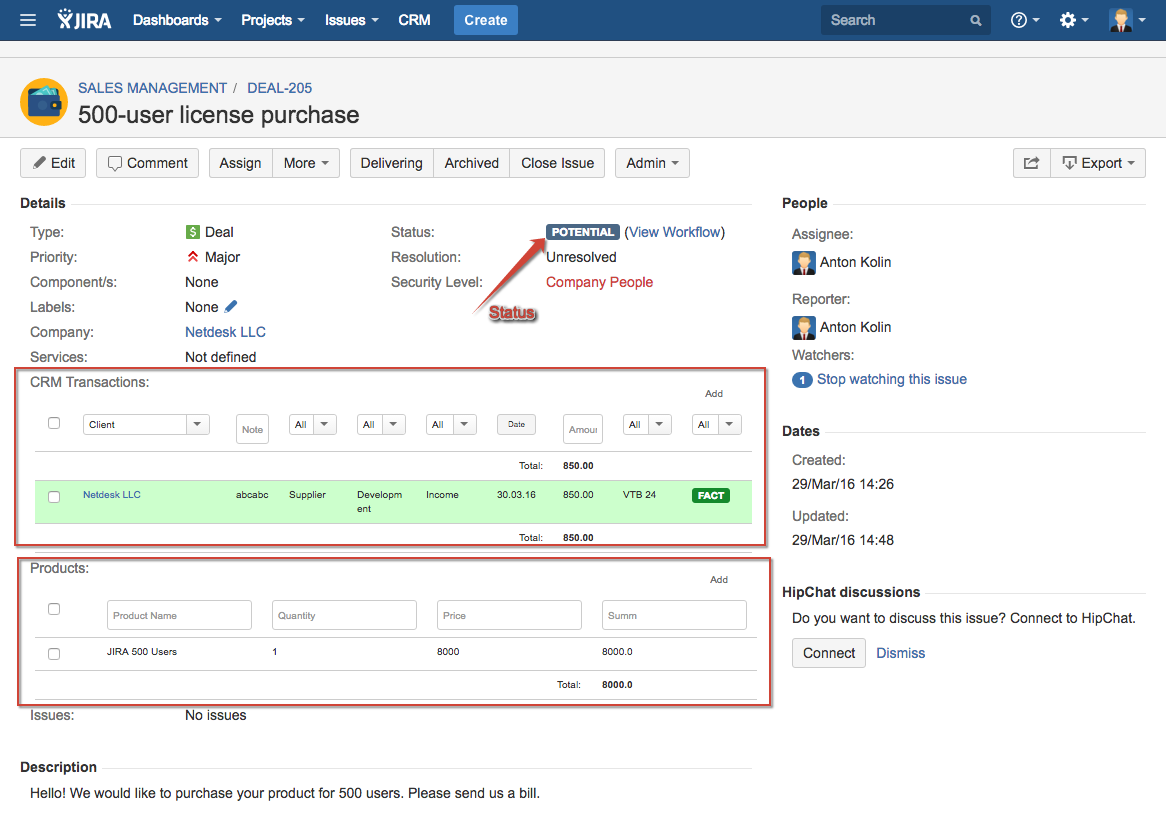Edit labels with the pencil icon
Viewport: 1166px width, 821px height.
(x=231, y=307)
